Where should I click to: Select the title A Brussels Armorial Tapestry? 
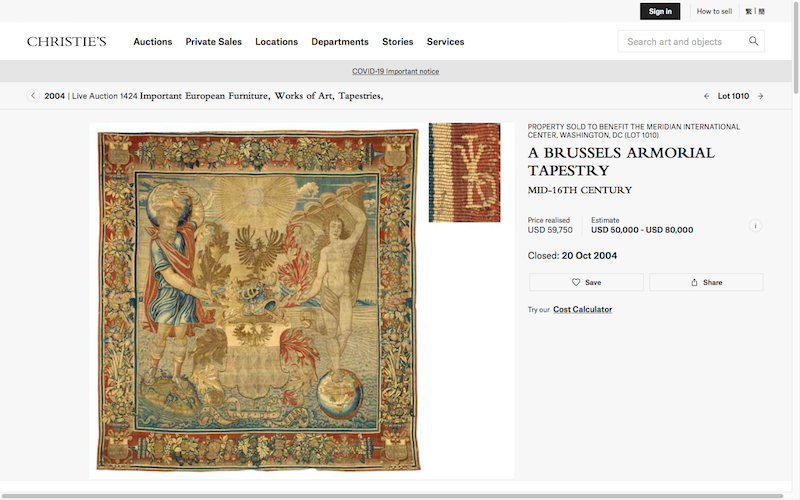coord(621,161)
